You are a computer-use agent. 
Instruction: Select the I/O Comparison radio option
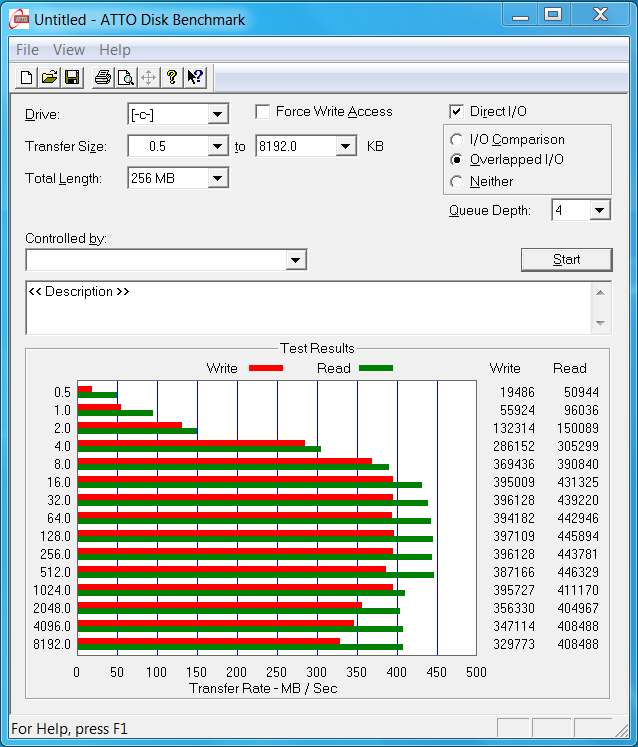457,140
